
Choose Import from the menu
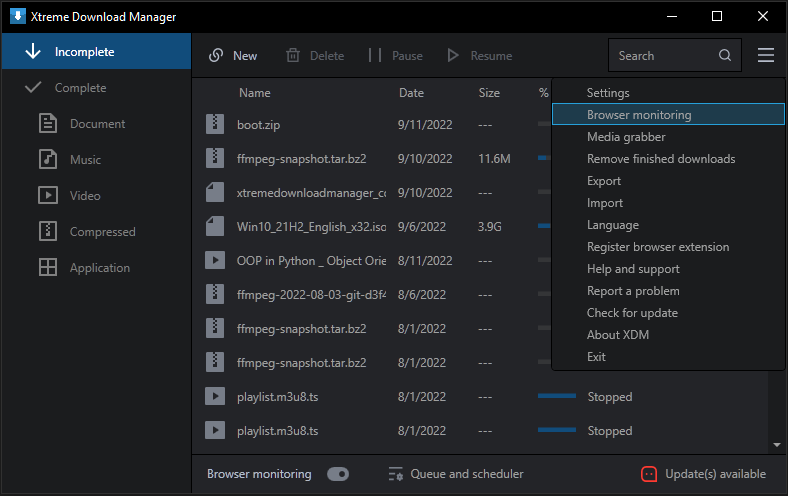pos(668,203)
